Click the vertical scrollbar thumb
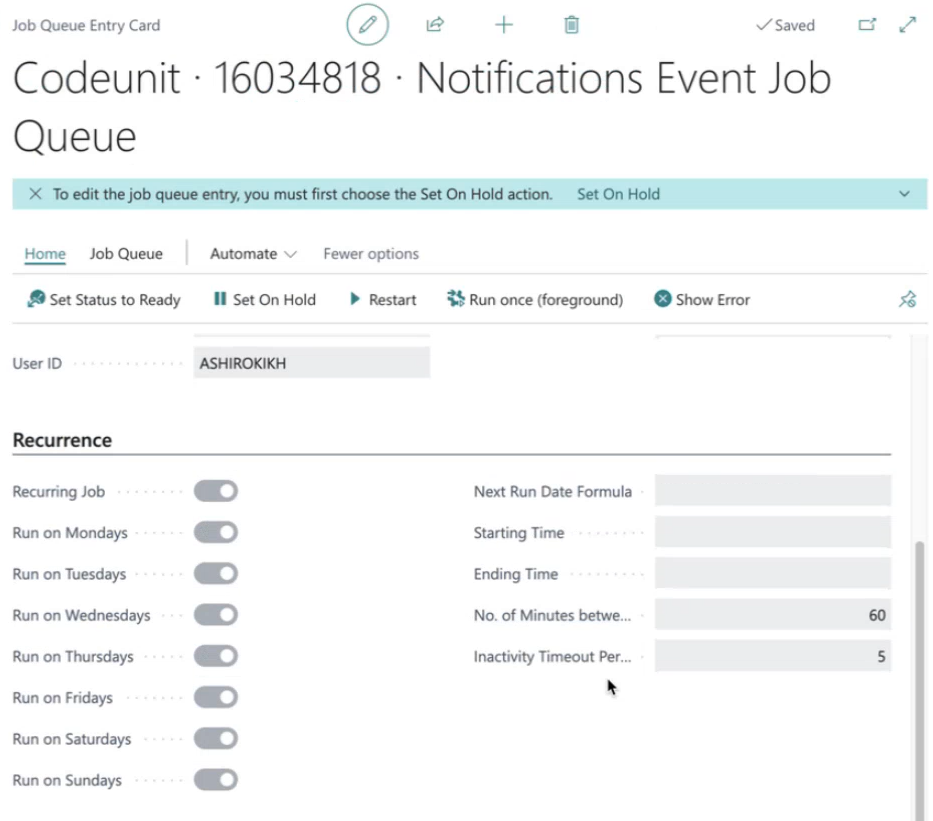The height and width of the screenshot is (821, 933). pos(920,678)
